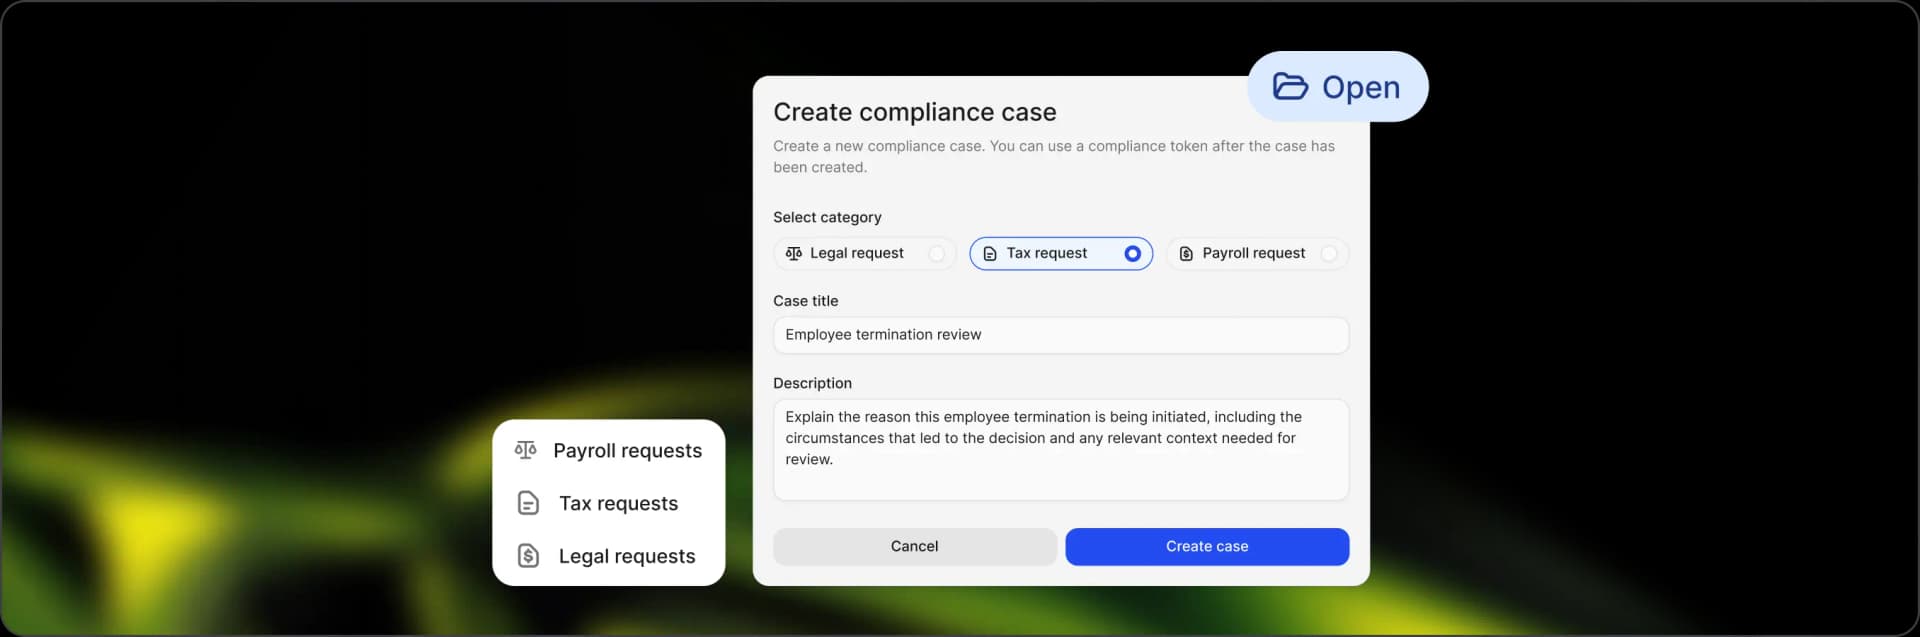Click the Create case button
This screenshot has width=1920, height=637.
pyautogui.click(x=1207, y=547)
